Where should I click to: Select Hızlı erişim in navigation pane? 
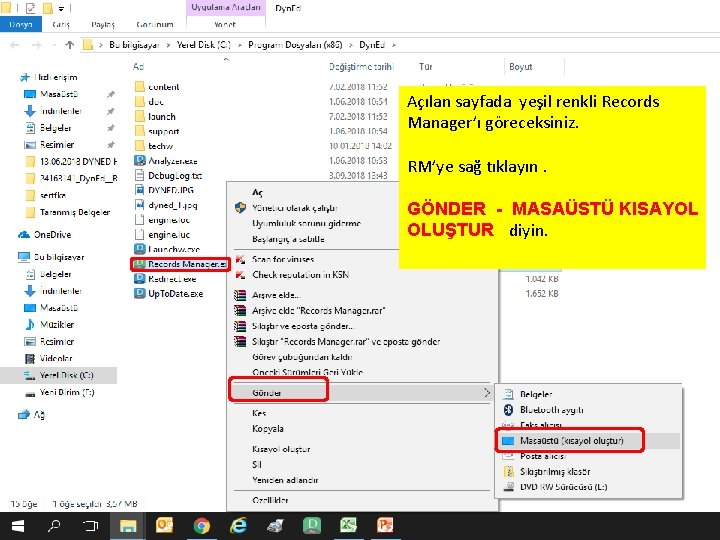click(56, 77)
